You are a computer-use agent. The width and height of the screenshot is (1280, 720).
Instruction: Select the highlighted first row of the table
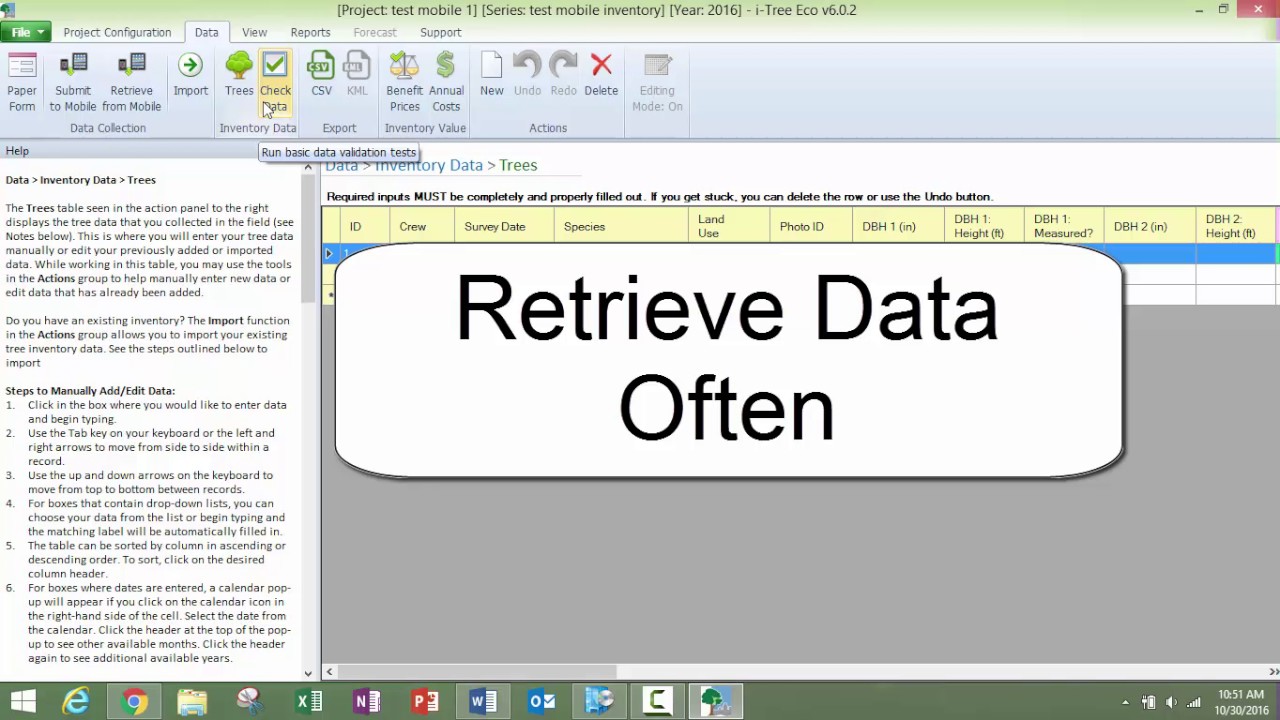330,253
